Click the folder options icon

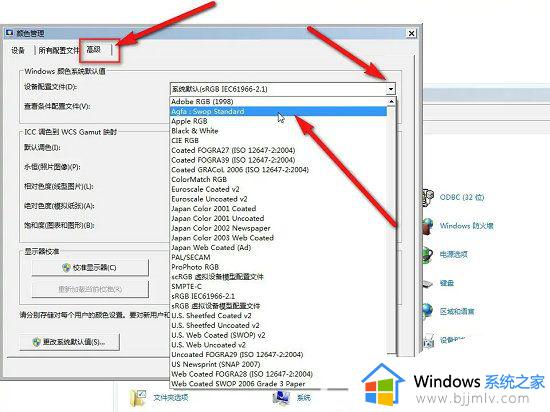(138, 398)
